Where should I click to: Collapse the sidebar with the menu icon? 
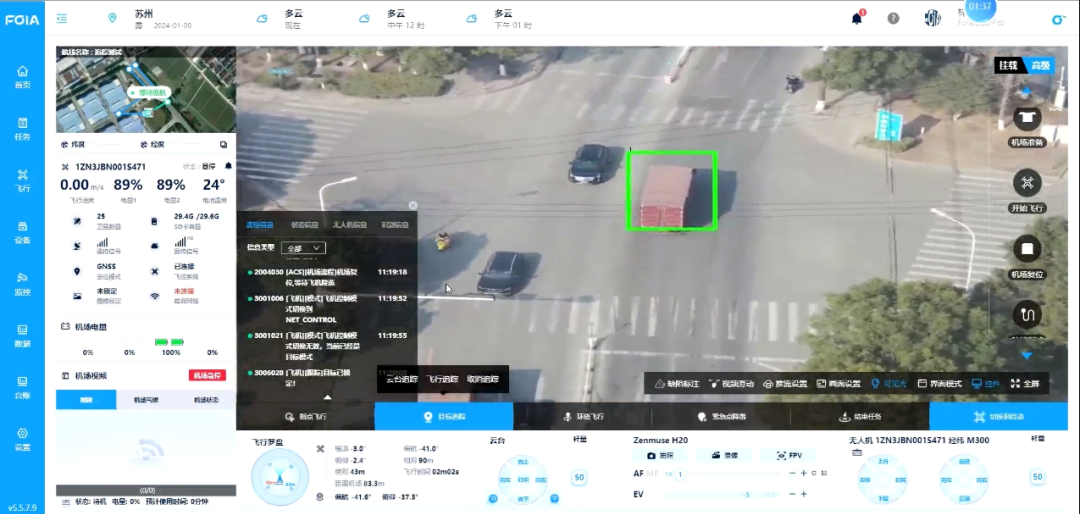tap(62, 18)
